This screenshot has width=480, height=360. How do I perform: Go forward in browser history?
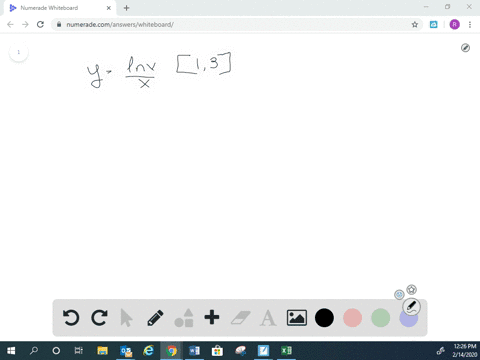[25, 24]
